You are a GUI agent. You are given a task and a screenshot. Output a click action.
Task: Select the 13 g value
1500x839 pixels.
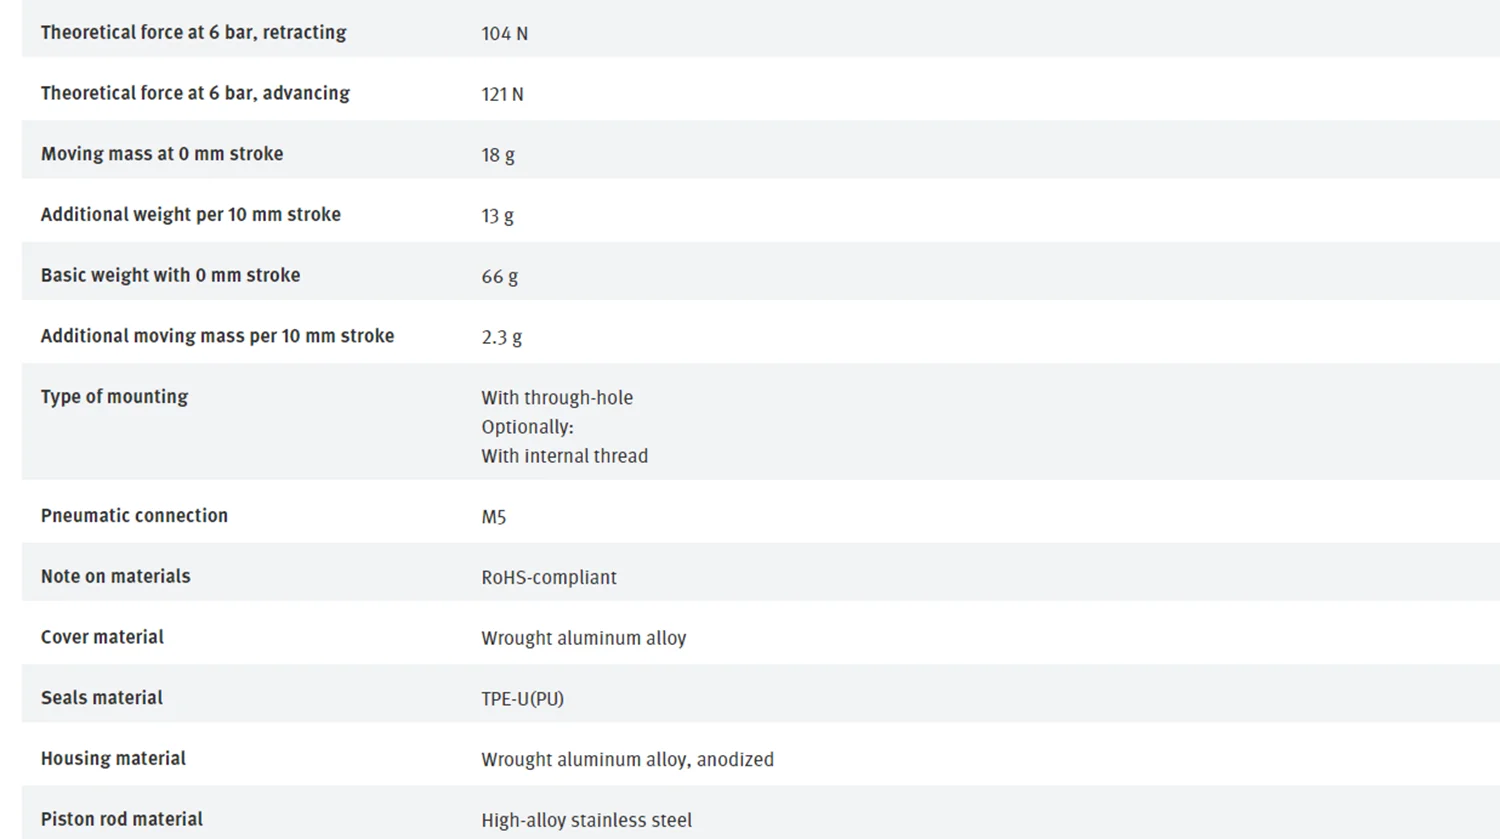497,216
